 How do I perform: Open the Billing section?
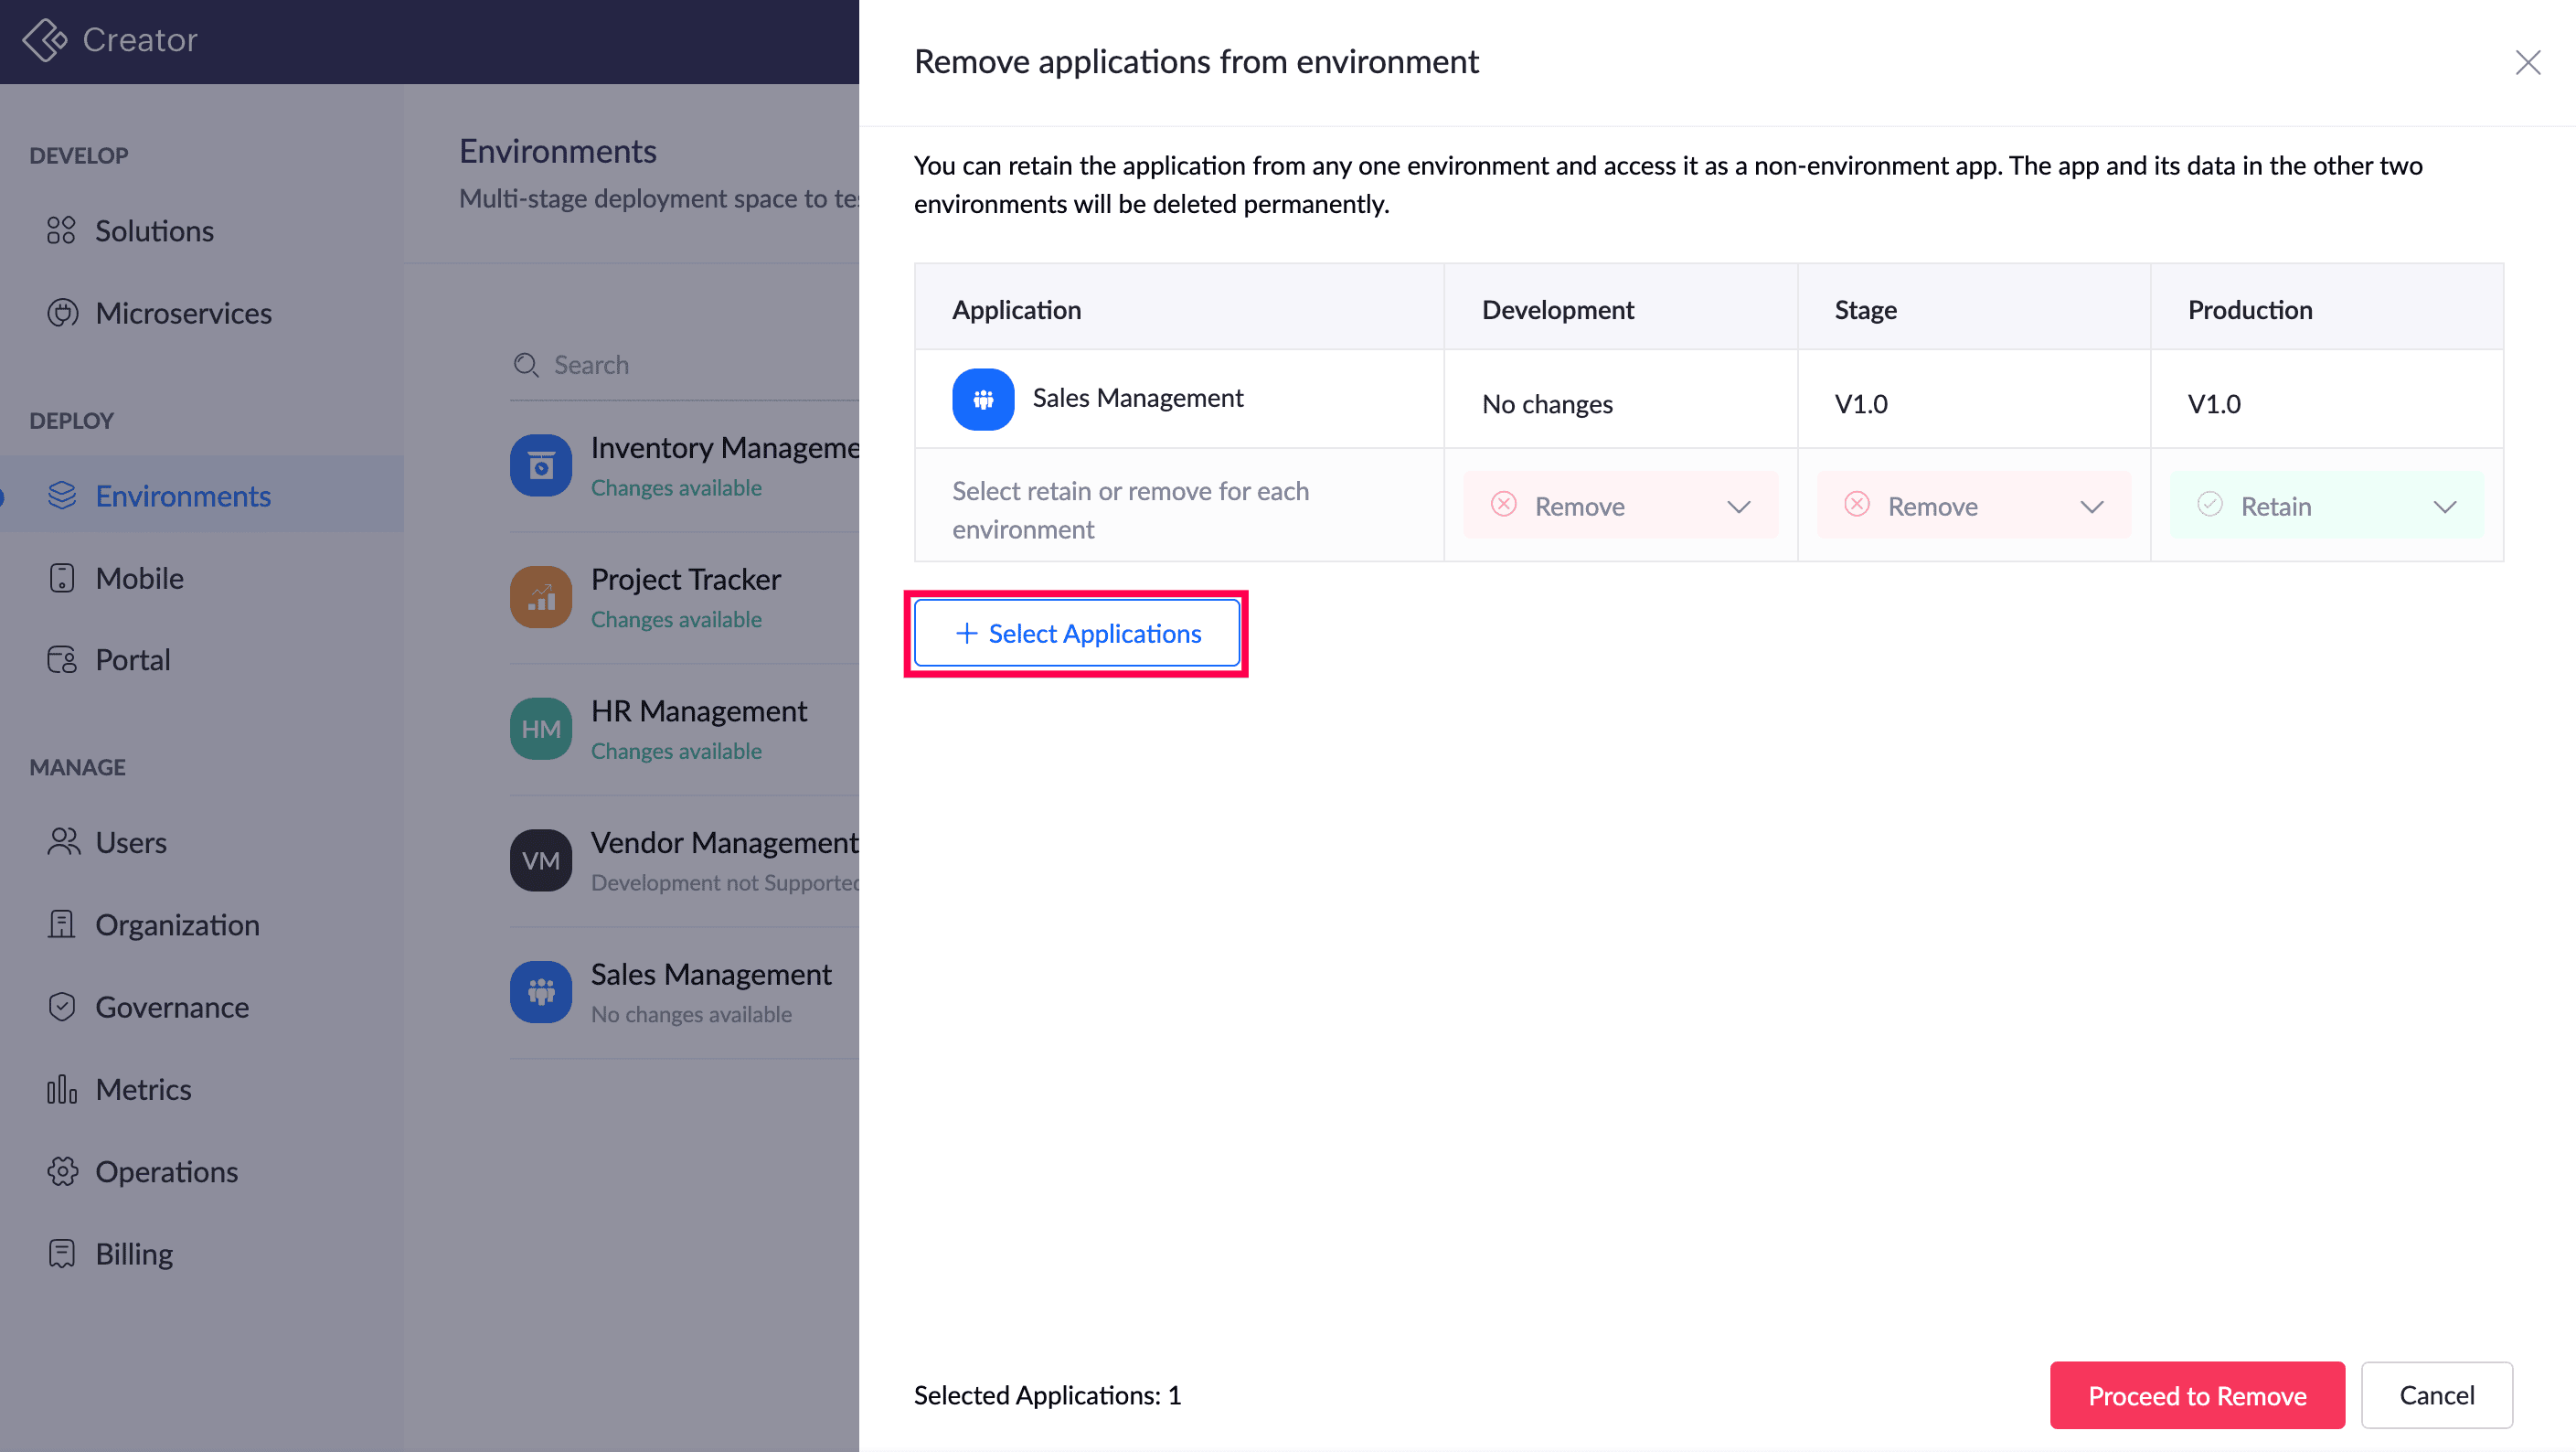[134, 1254]
